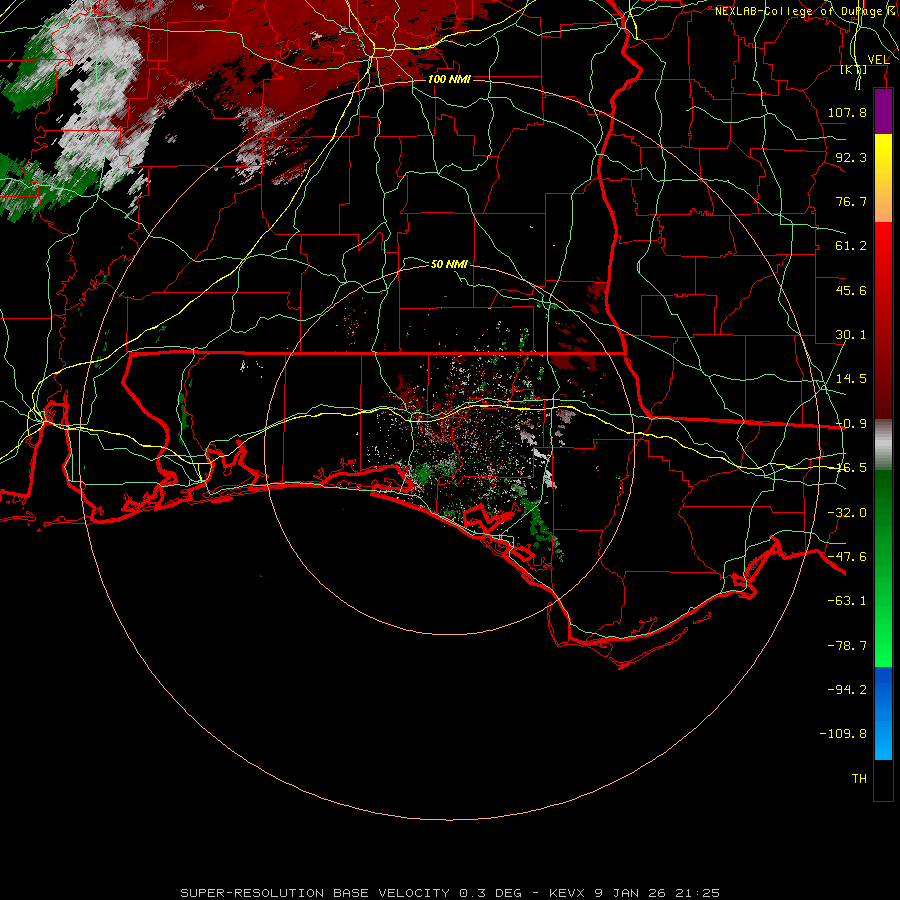Select the 107.8 scale value

point(847,112)
